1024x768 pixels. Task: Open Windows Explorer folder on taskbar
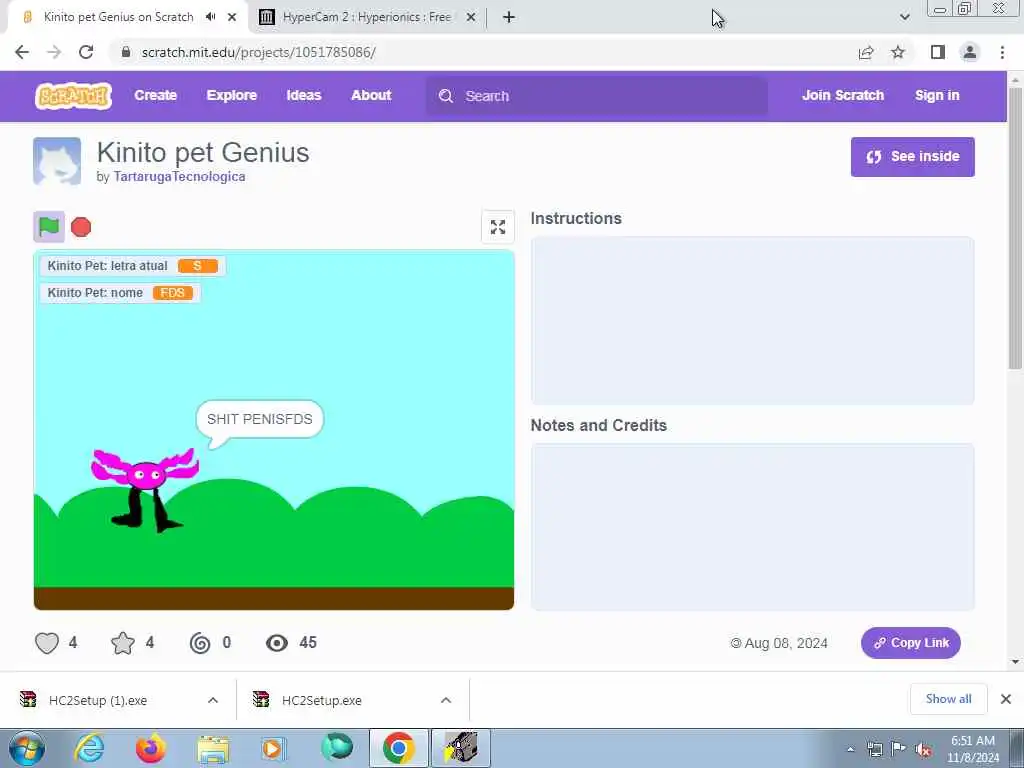pyautogui.click(x=213, y=748)
